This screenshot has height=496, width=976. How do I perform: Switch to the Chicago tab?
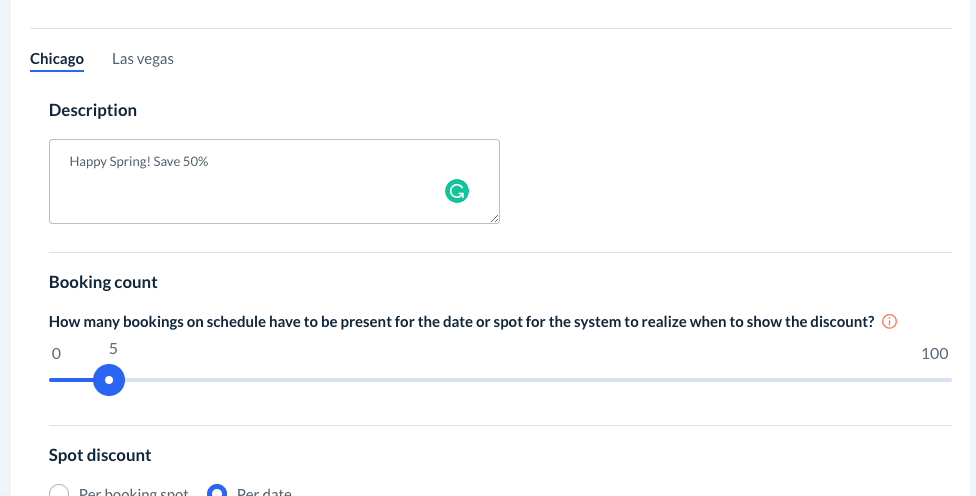point(57,59)
